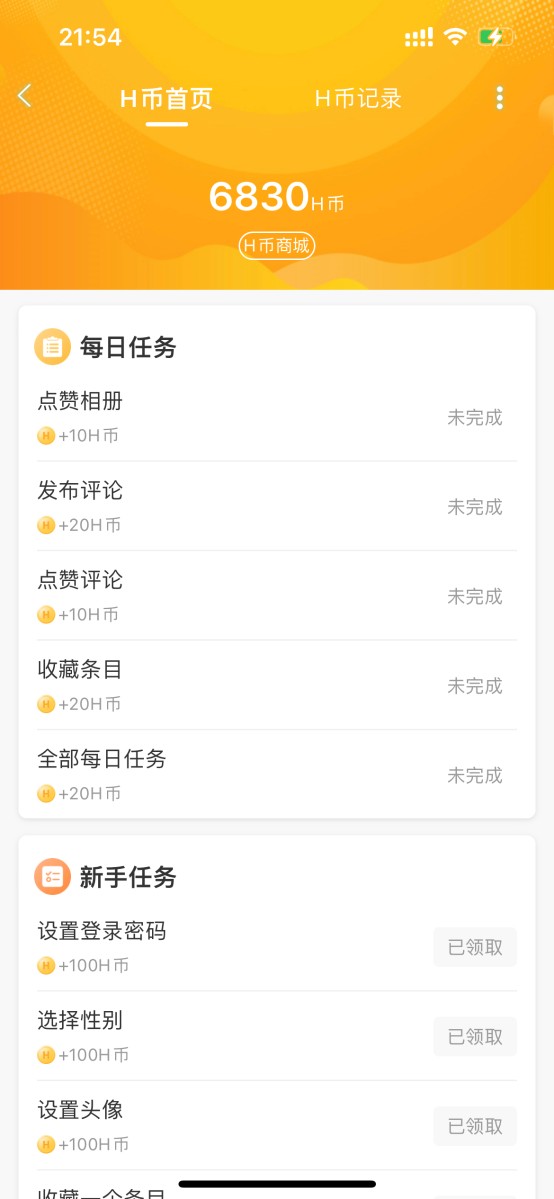Switch to the H币记录 tab

(x=358, y=99)
